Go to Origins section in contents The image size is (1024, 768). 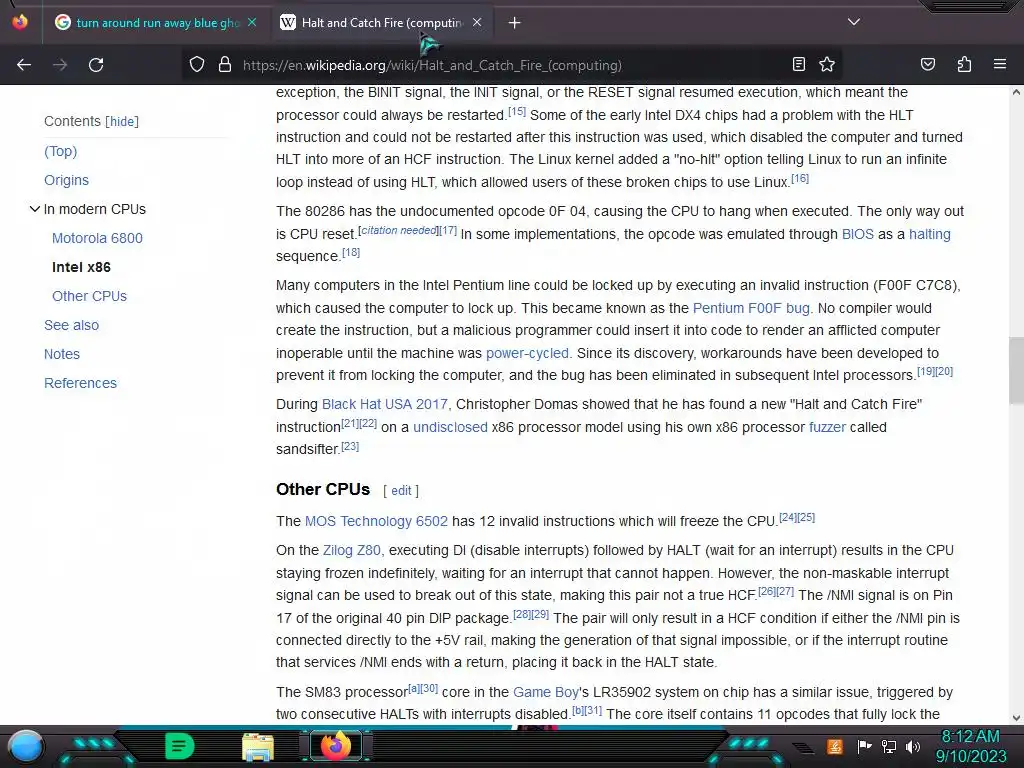[67, 180]
